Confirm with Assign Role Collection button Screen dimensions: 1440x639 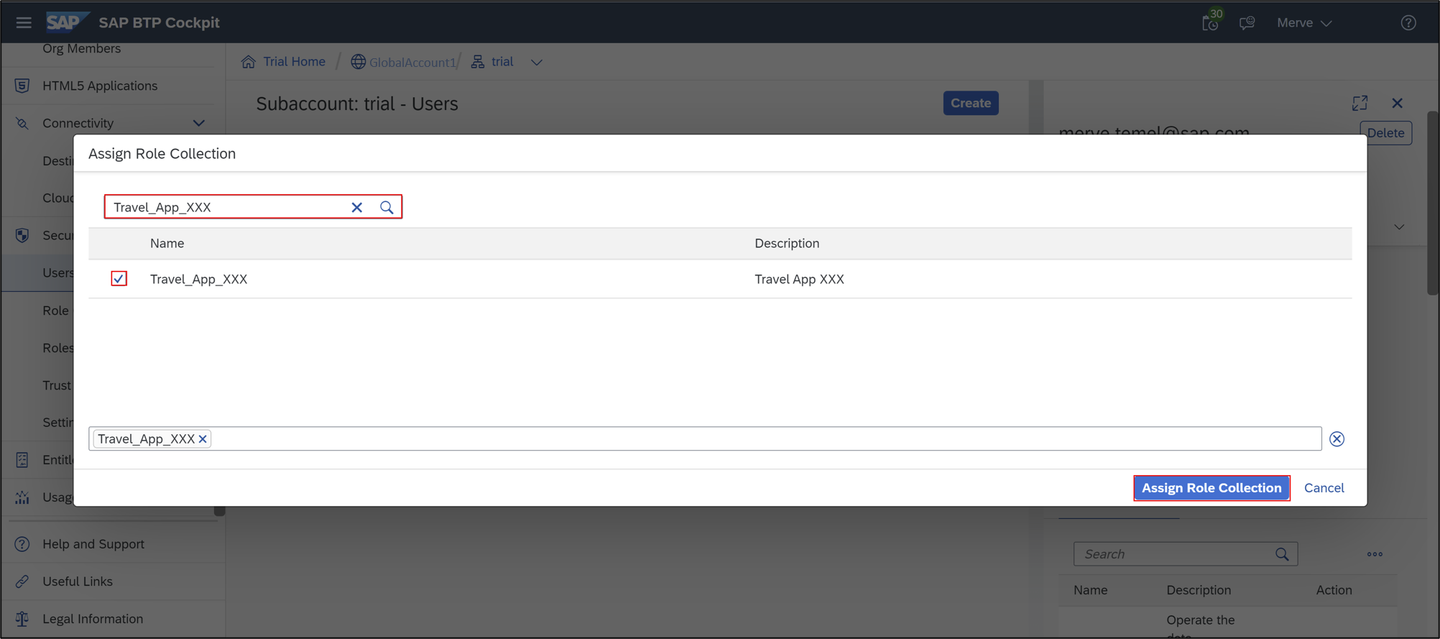(1211, 488)
